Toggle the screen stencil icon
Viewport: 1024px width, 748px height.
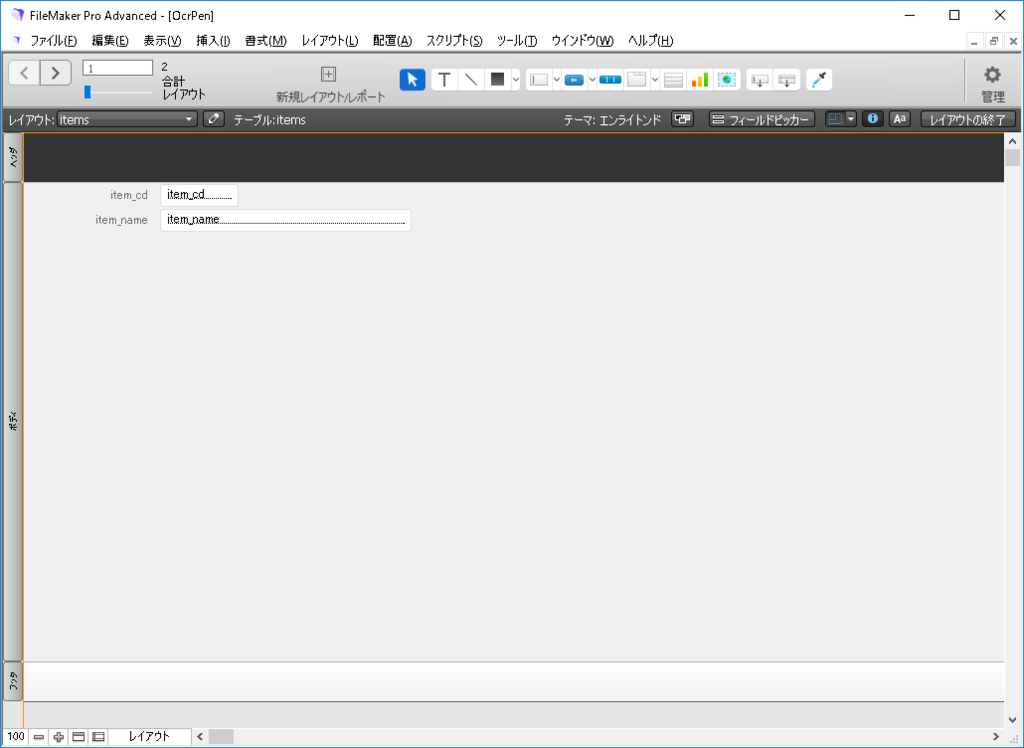click(835, 119)
